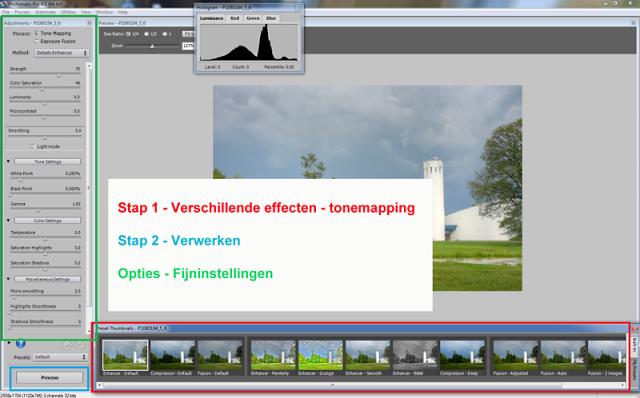Open the Utilities menu
Viewport: 640px width, 398px height.
(69, 12)
